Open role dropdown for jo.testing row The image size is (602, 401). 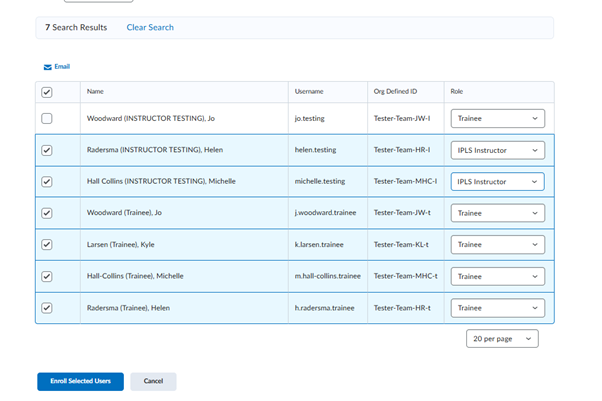[x=498, y=118]
